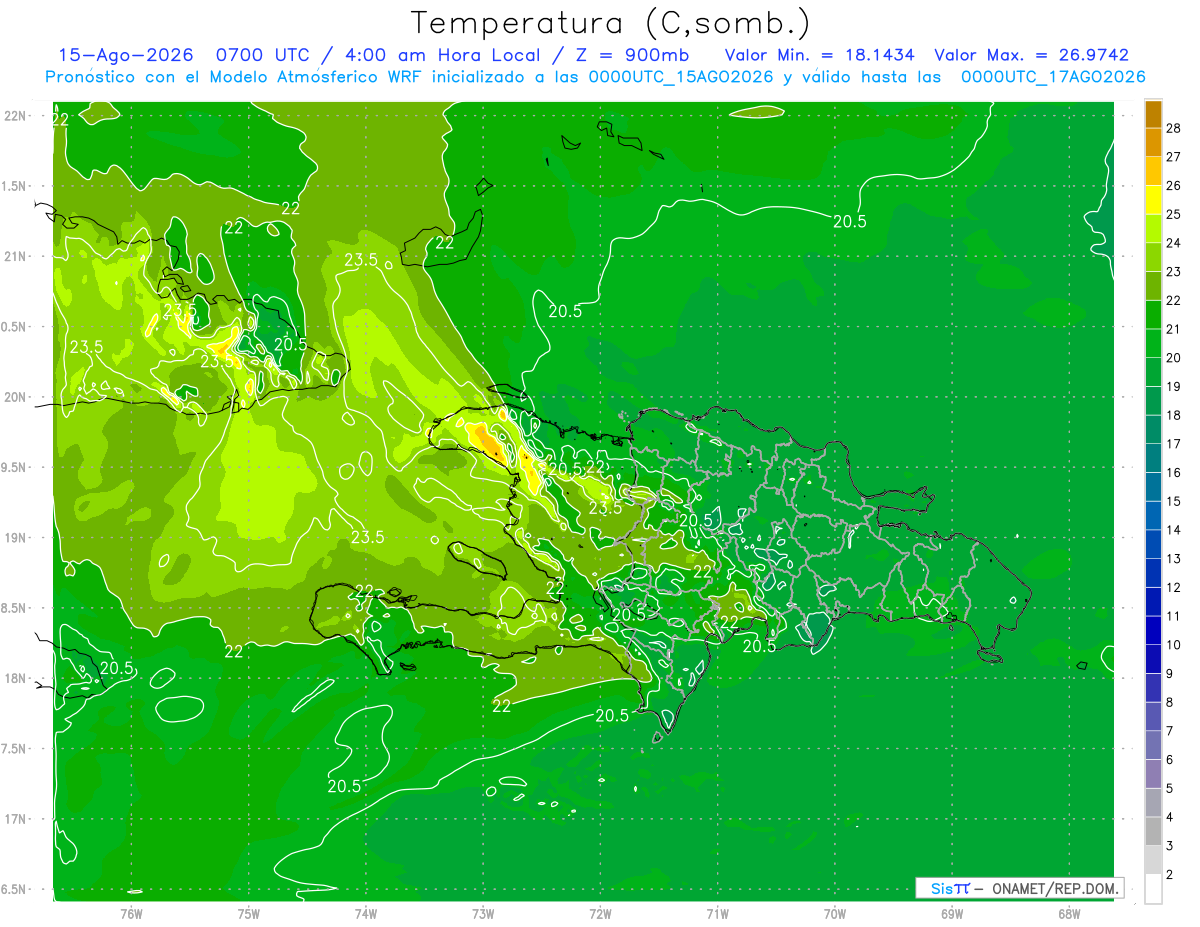The height and width of the screenshot is (927, 1200).
Task: Click the "23" colorbar scale label
Action: [x=1174, y=271]
